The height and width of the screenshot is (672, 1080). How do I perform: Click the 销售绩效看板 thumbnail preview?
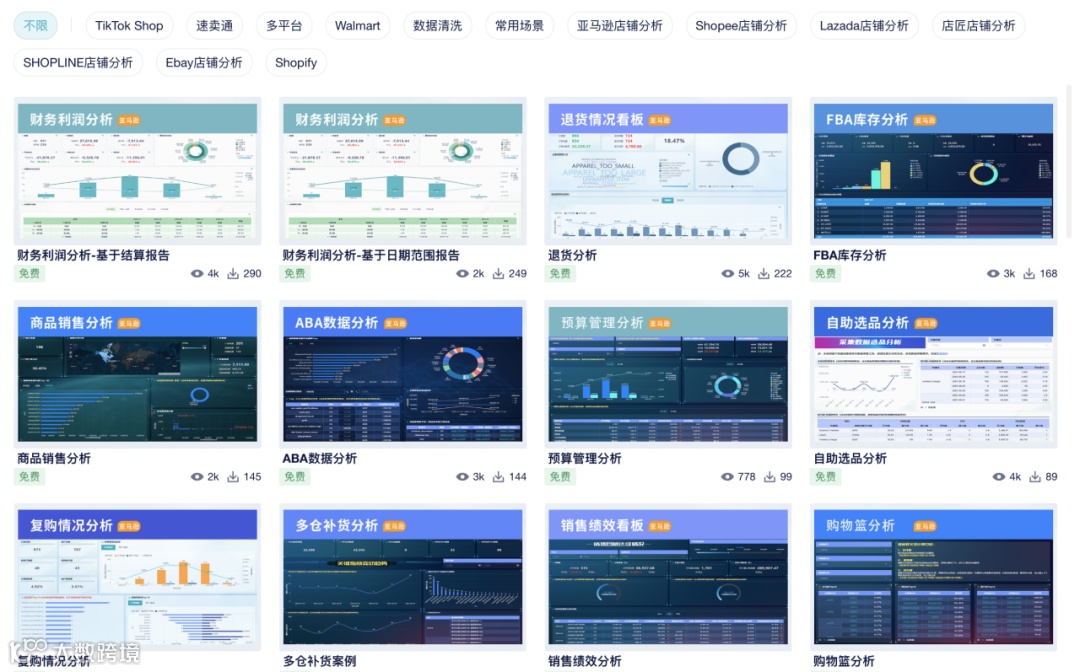pyautogui.click(x=667, y=576)
